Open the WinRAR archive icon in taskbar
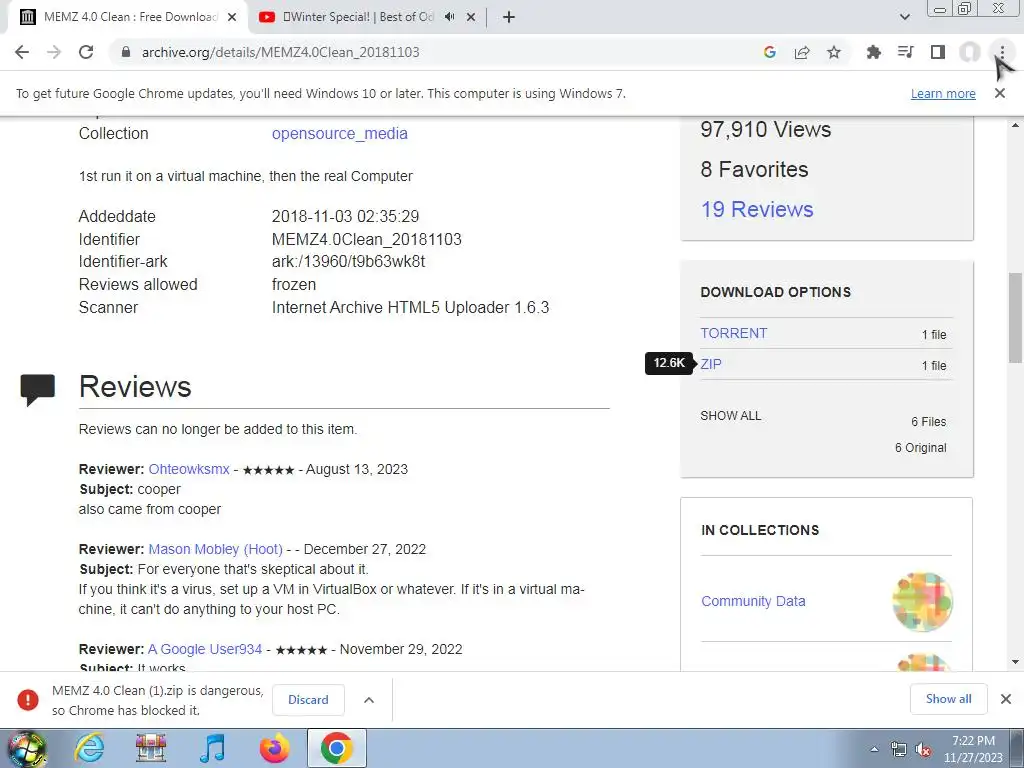 (x=151, y=748)
